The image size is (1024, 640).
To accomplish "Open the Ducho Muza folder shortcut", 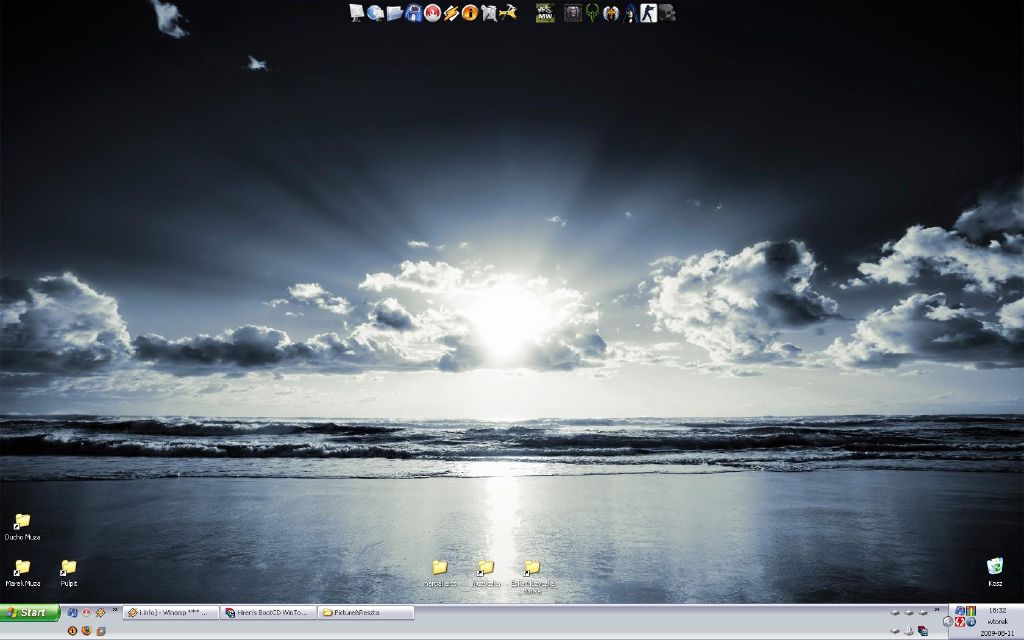I will 22,522.
